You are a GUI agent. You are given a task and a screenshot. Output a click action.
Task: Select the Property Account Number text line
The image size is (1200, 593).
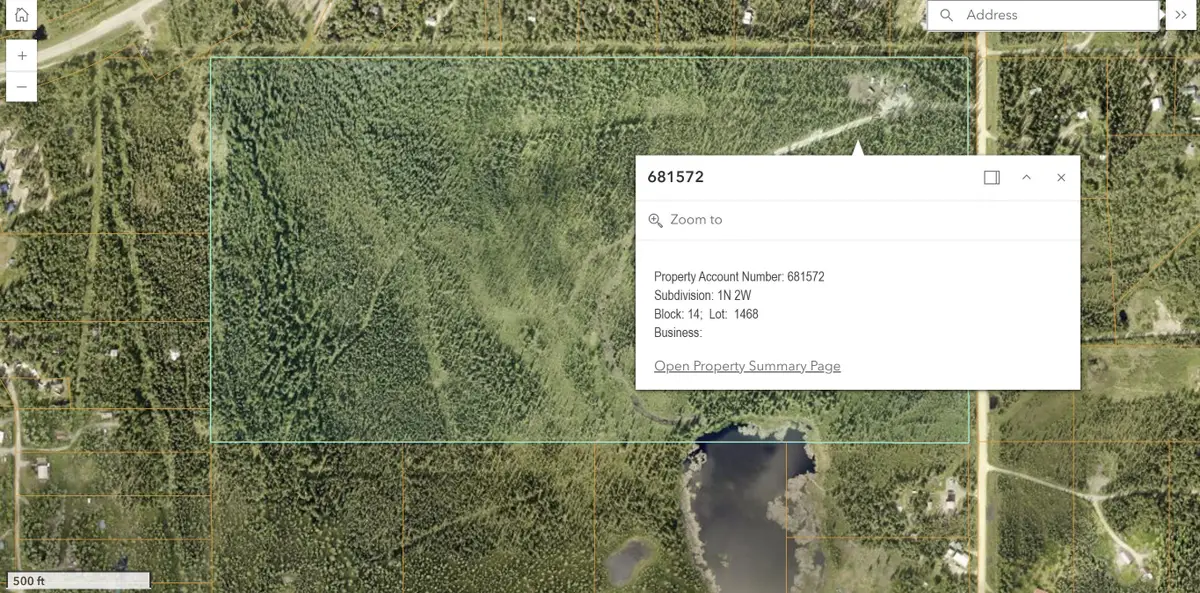739,277
